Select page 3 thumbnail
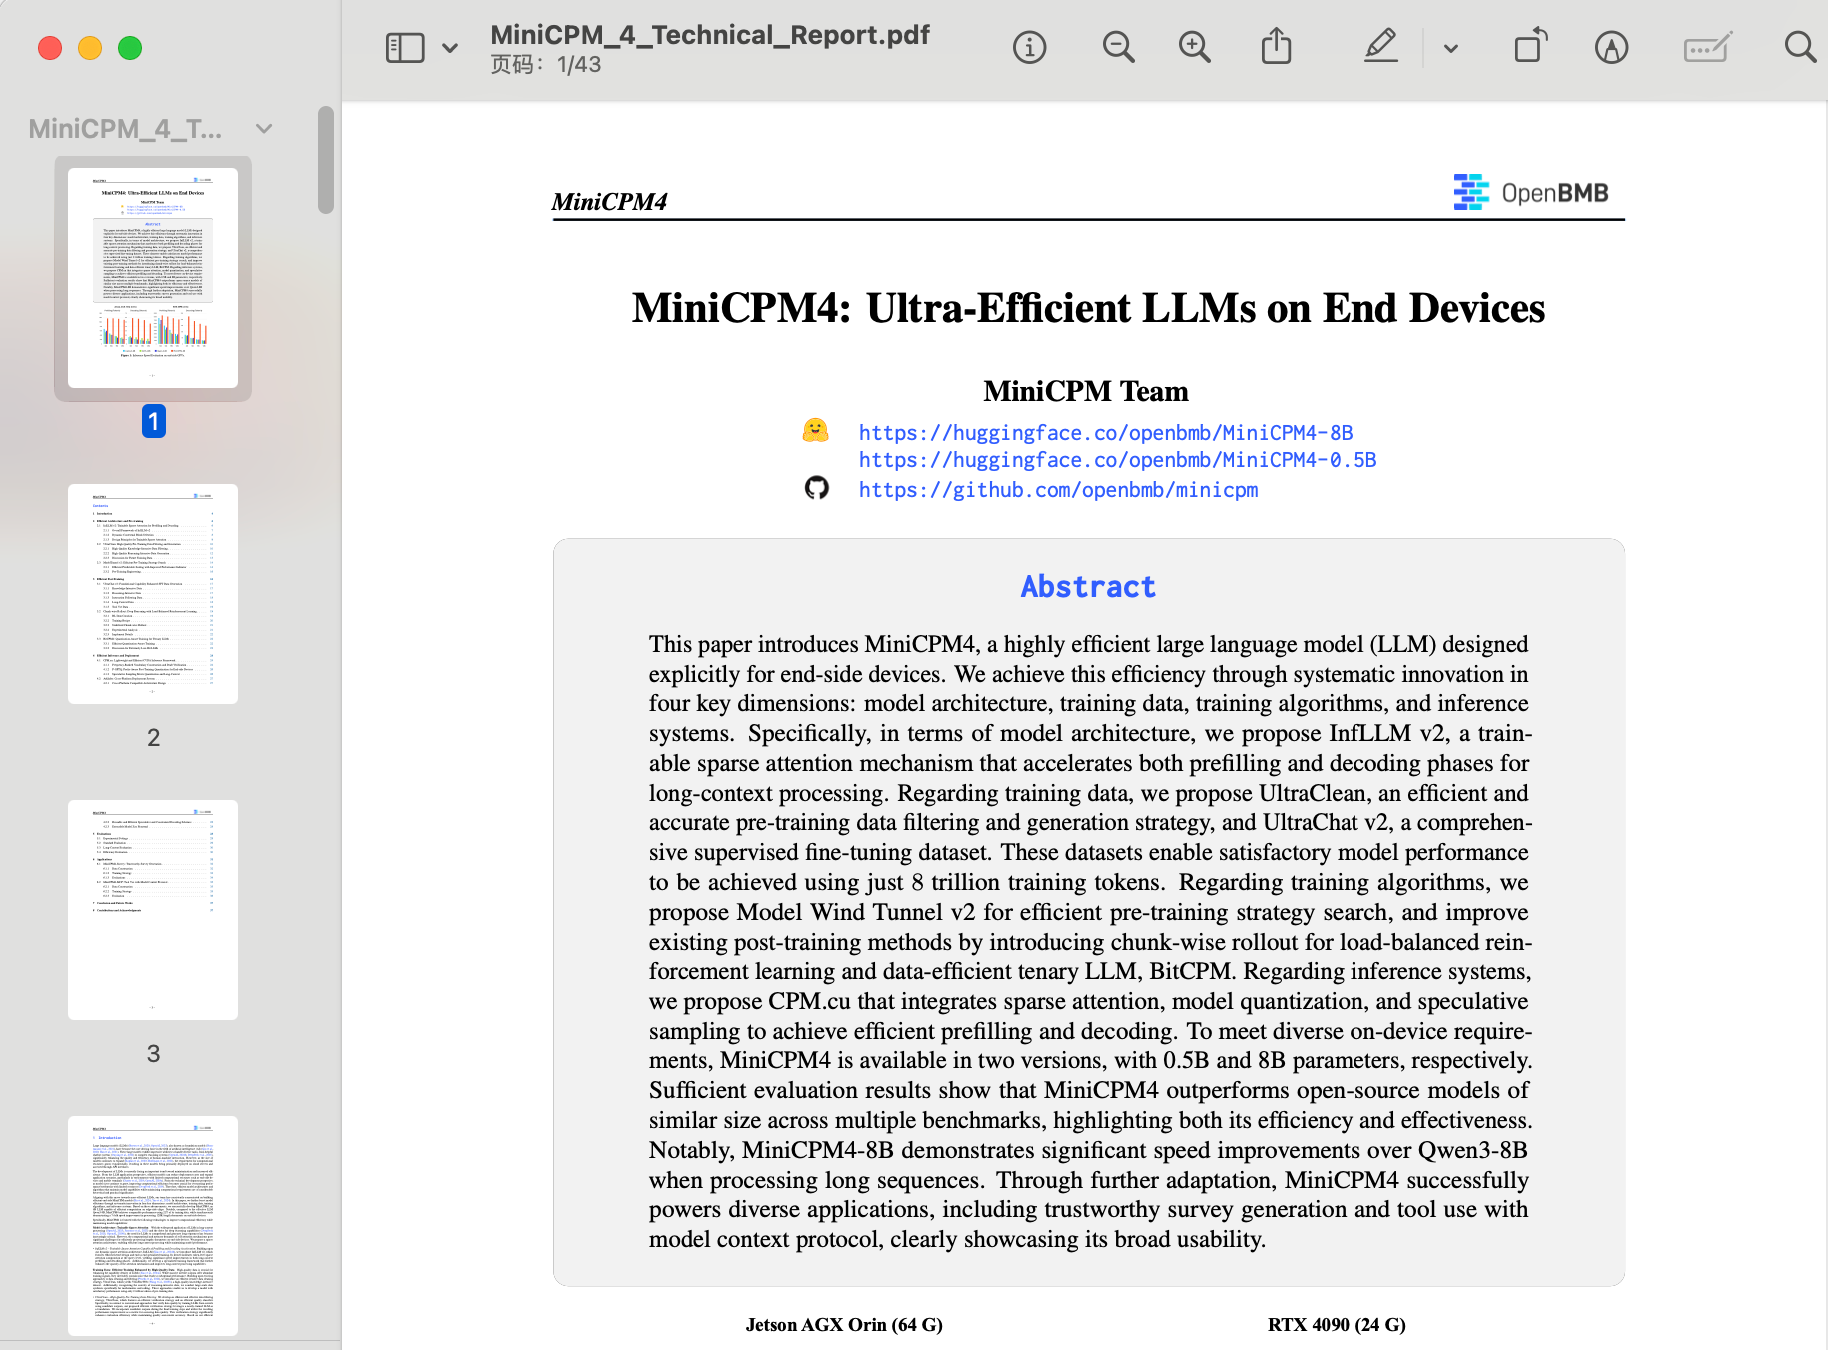The image size is (1828, 1350). (153, 910)
